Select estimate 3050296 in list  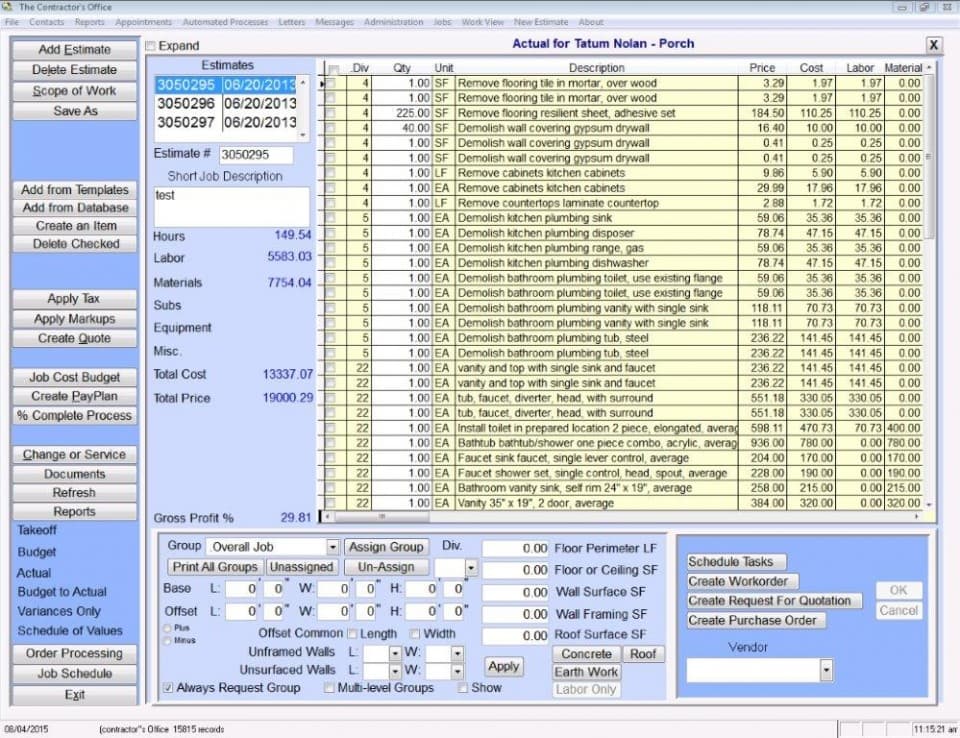[x=227, y=104]
